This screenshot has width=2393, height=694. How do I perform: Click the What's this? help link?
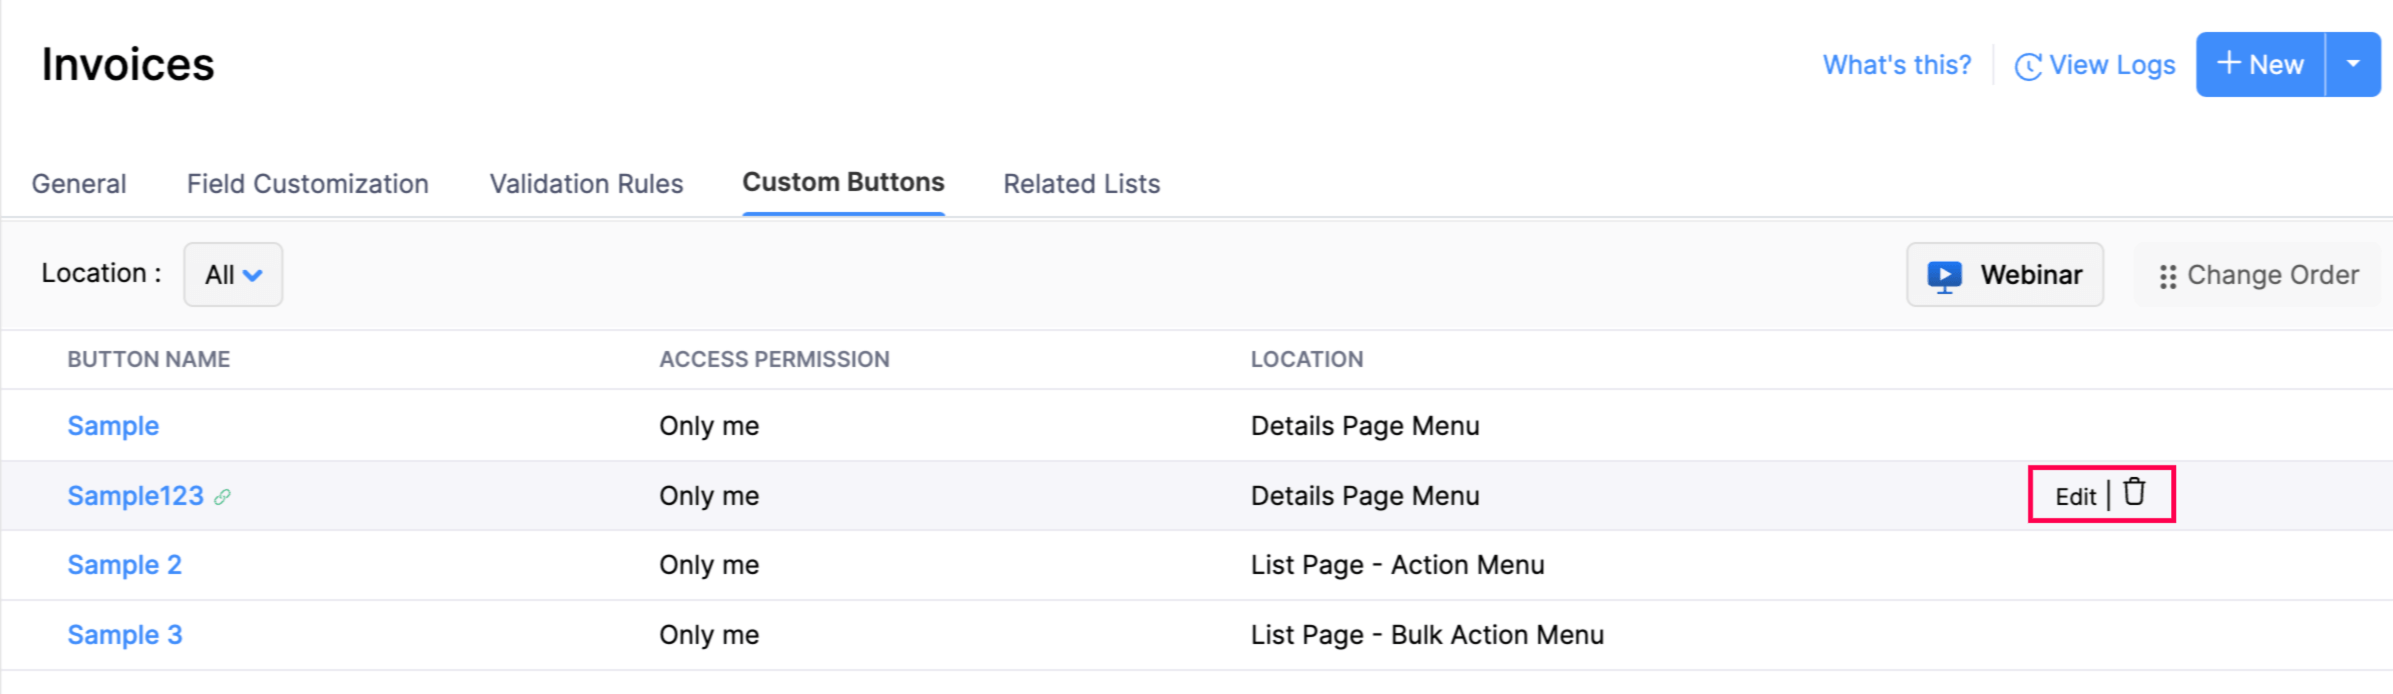1896,65
